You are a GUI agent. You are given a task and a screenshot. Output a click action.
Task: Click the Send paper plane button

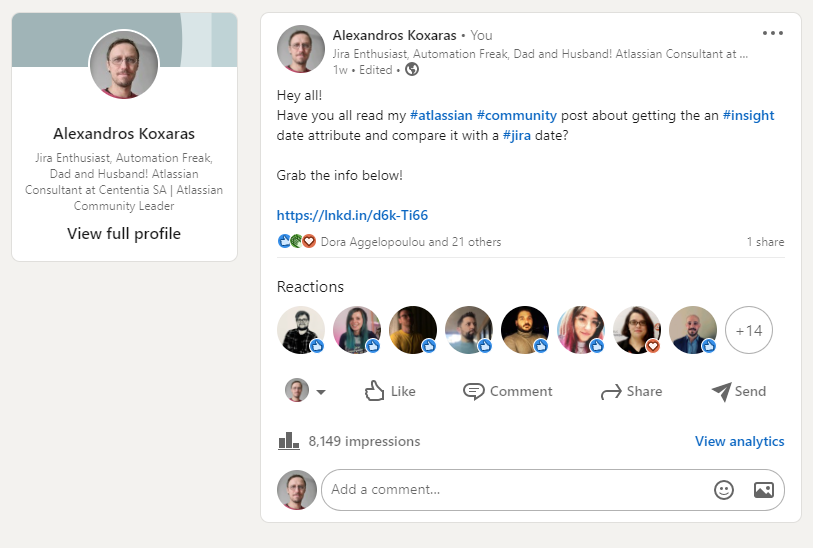coord(739,391)
